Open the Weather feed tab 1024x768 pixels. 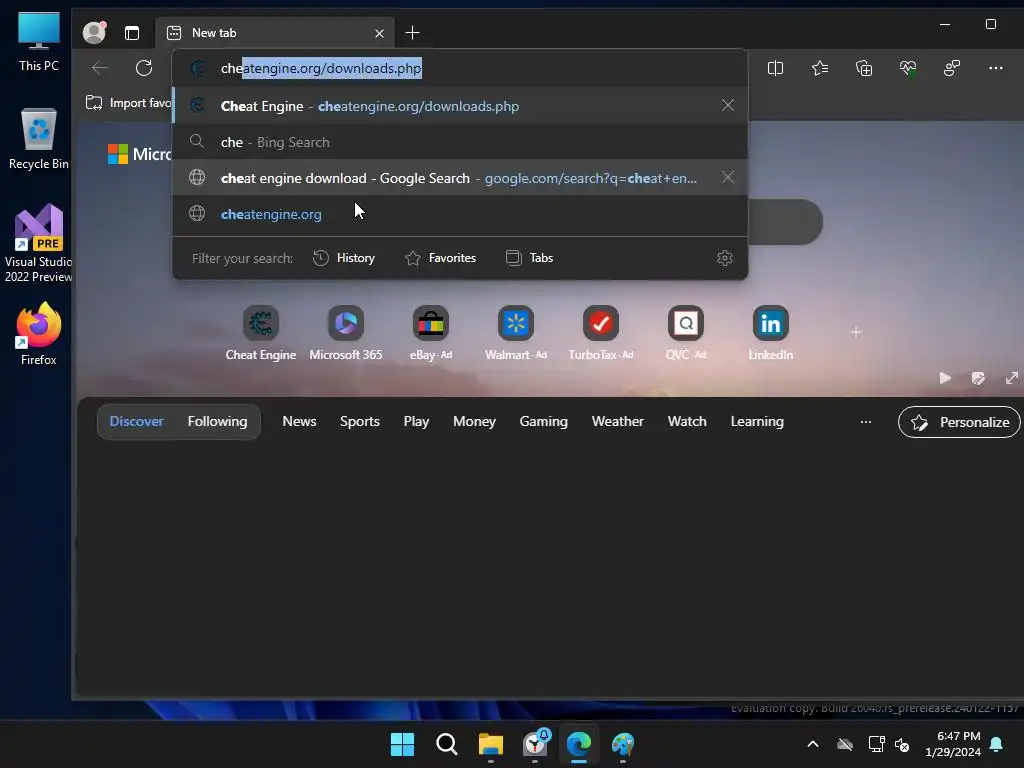click(x=617, y=421)
